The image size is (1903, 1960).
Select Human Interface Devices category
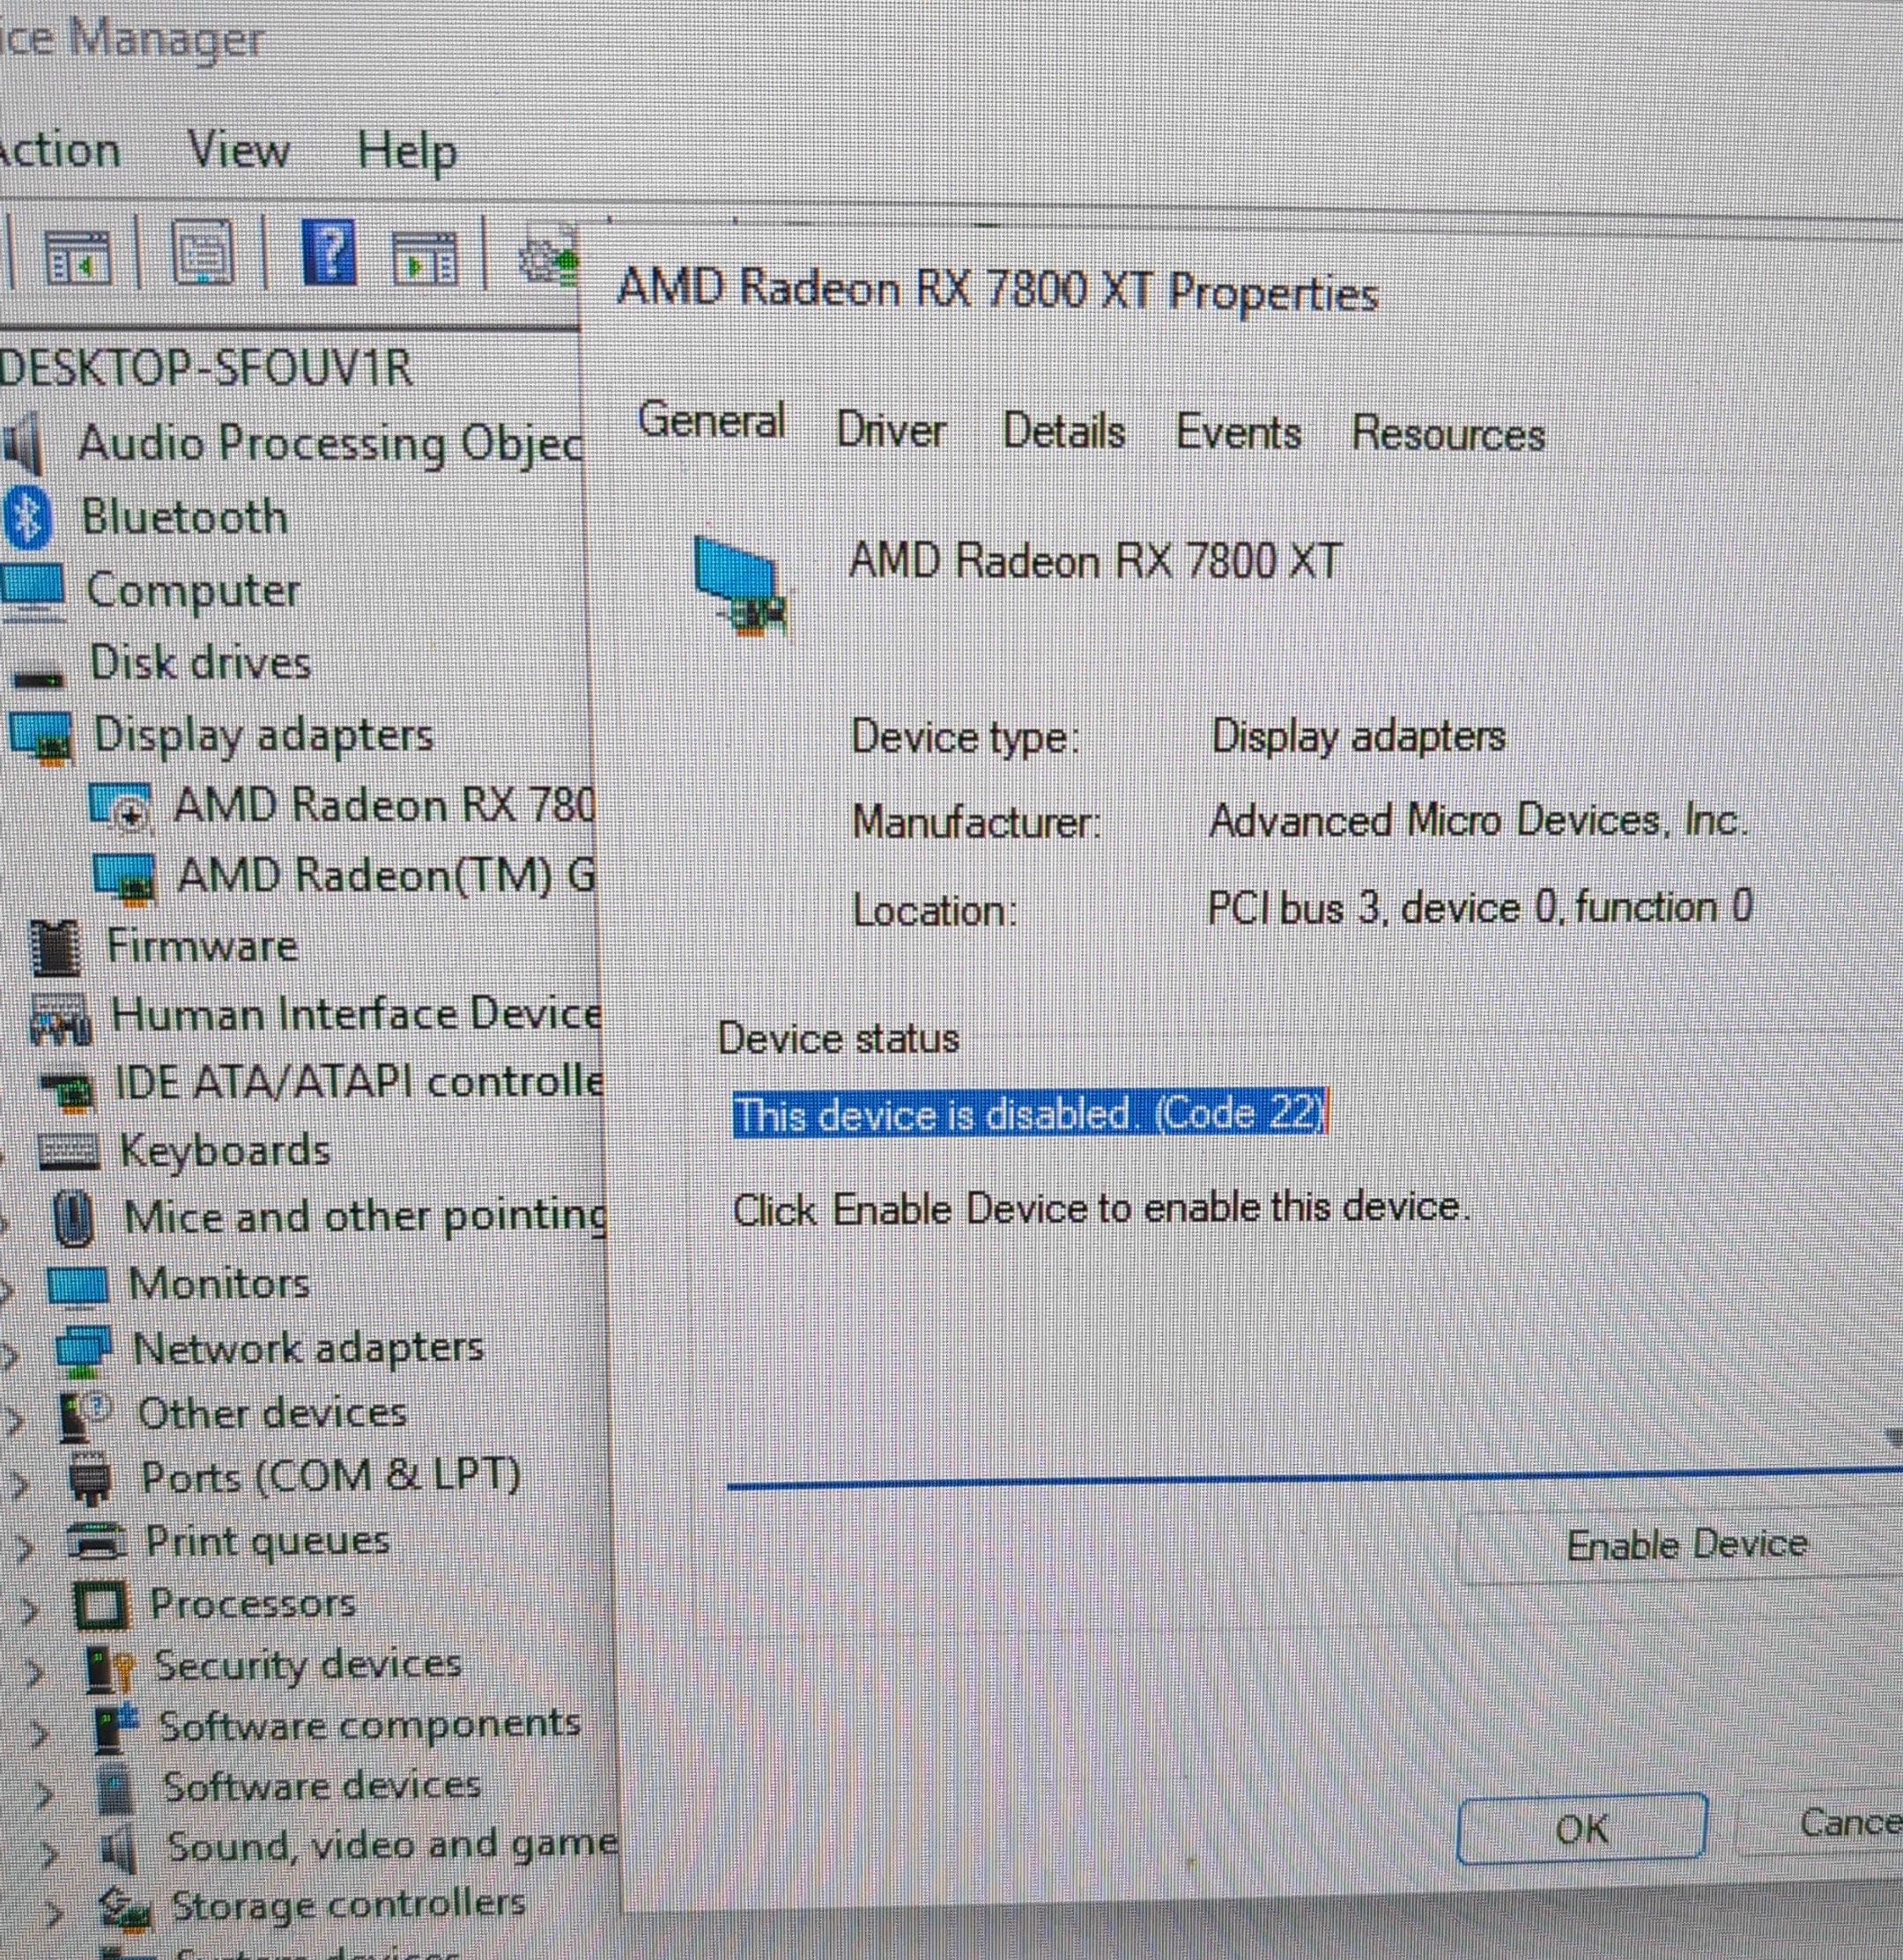tap(357, 1014)
